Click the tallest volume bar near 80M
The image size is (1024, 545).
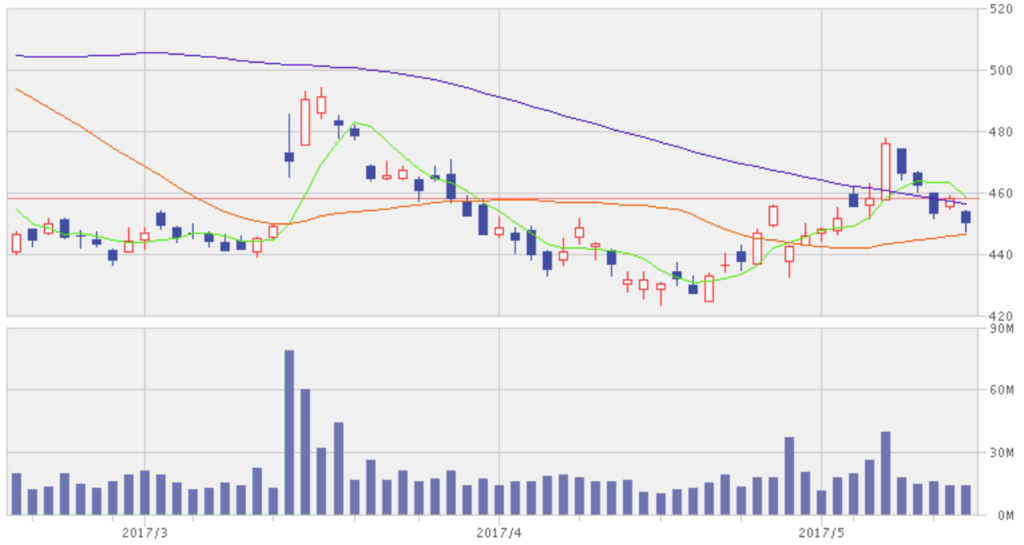(289, 433)
